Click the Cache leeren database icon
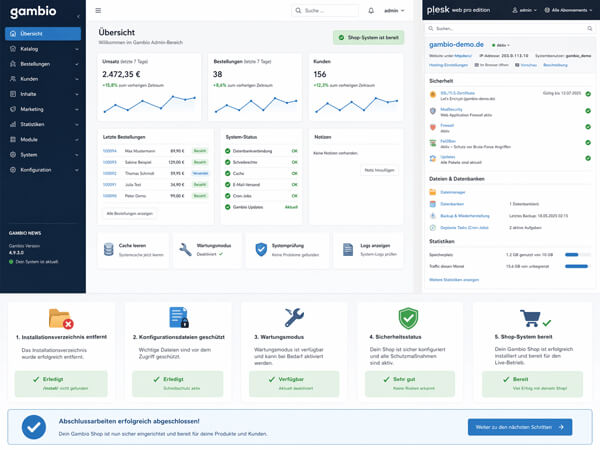The height and width of the screenshot is (450, 600). point(109,249)
